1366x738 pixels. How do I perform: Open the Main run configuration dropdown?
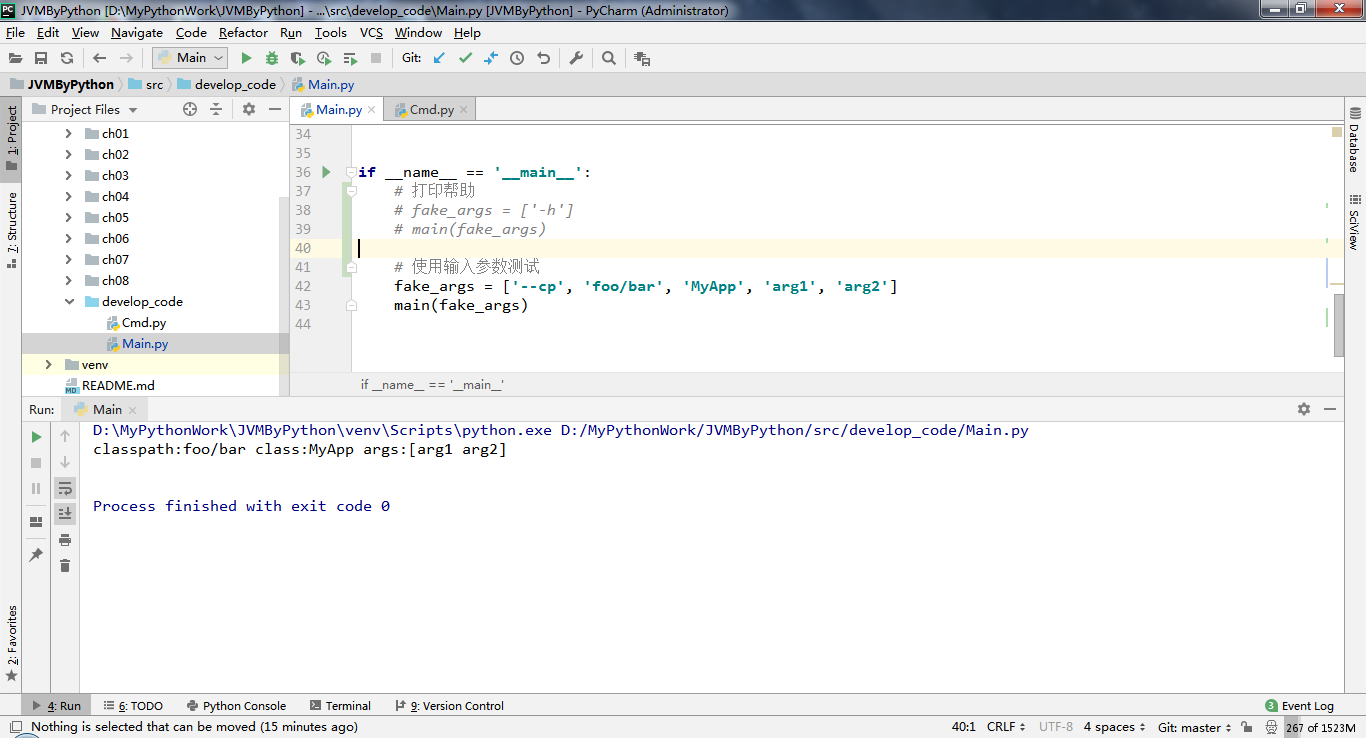click(190, 58)
